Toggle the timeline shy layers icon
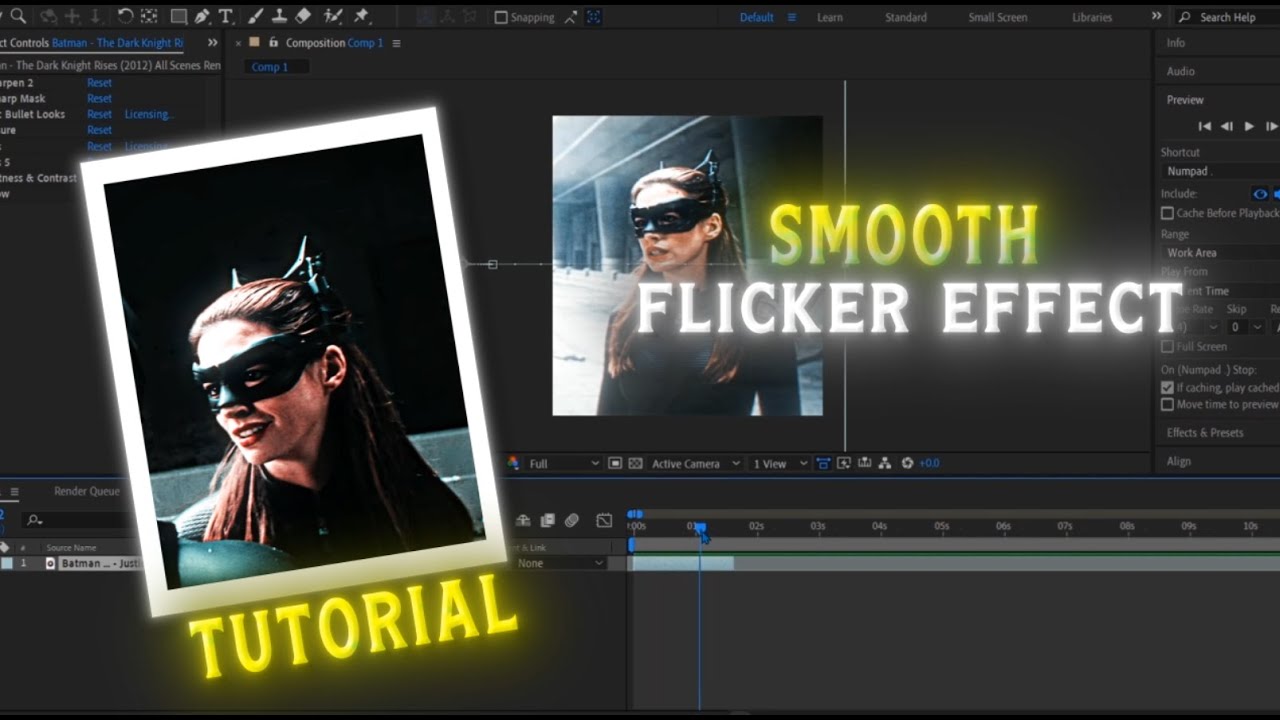This screenshot has width=1280, height=720. 523,520
